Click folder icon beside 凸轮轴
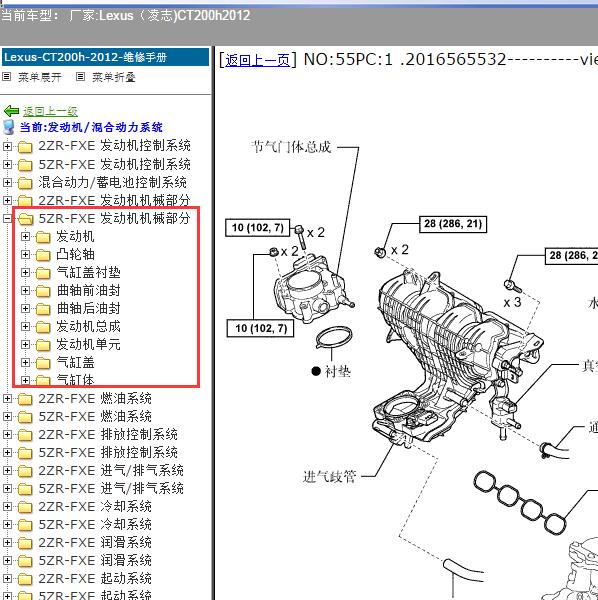The image size is (598, 600). tap(43, 255)
